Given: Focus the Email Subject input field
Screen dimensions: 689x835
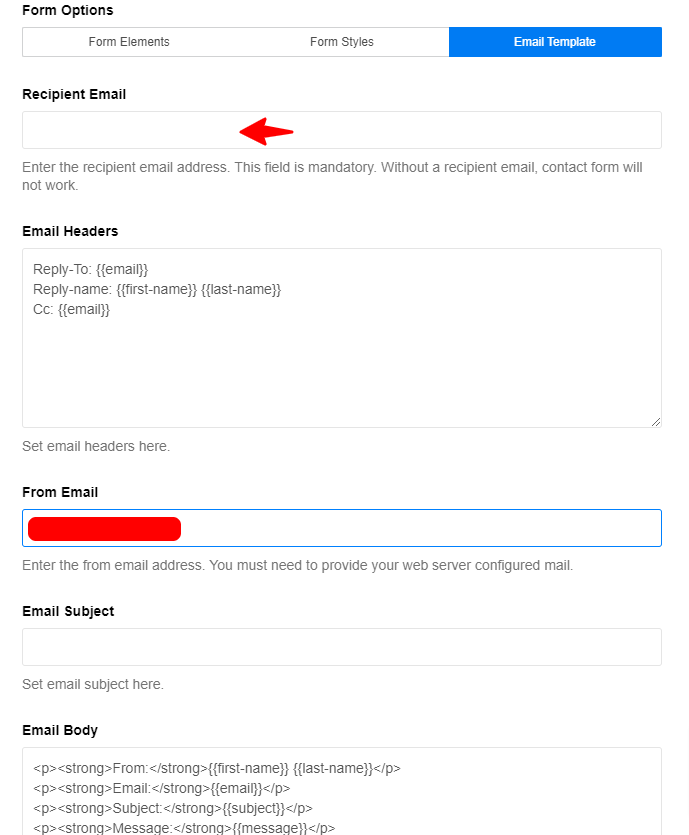Looking at the screenshot, I should click(342, 647).
